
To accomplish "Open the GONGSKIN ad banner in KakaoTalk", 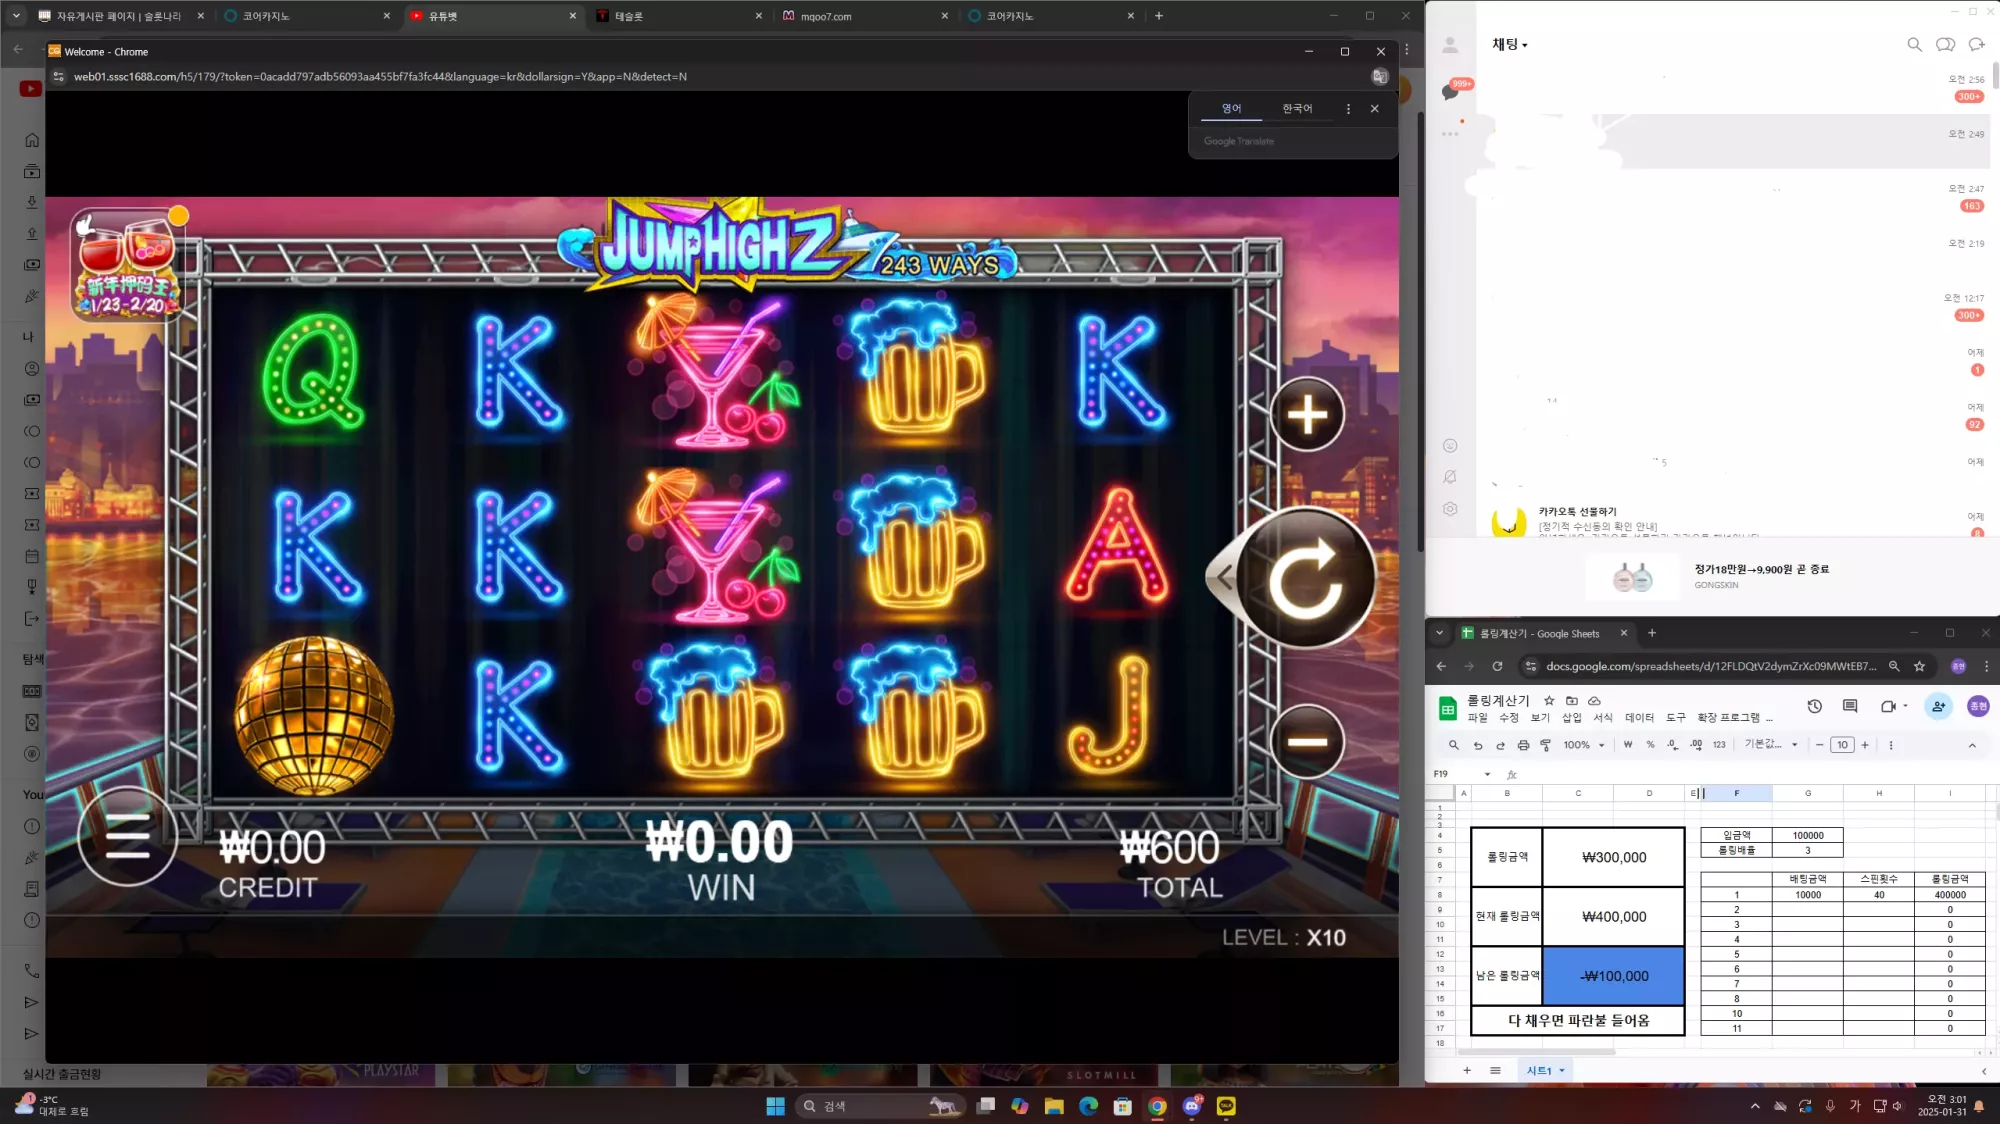I will tap(1710, 577).
